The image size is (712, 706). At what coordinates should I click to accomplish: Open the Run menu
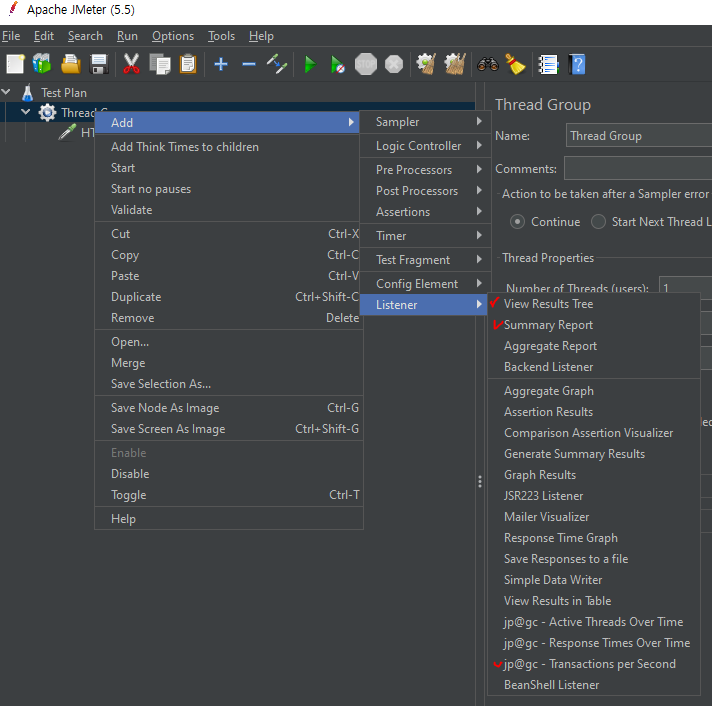click(x=127, y=36)
